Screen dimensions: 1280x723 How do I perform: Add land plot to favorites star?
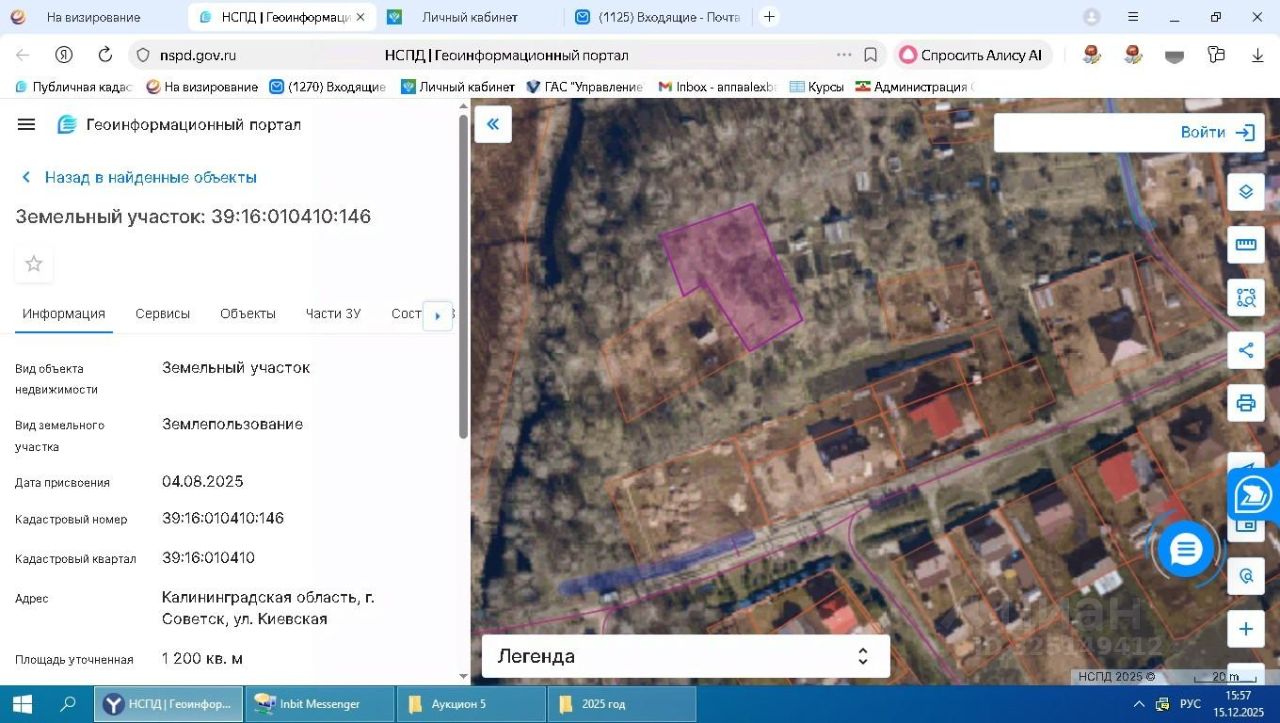(x=34, y=264)
